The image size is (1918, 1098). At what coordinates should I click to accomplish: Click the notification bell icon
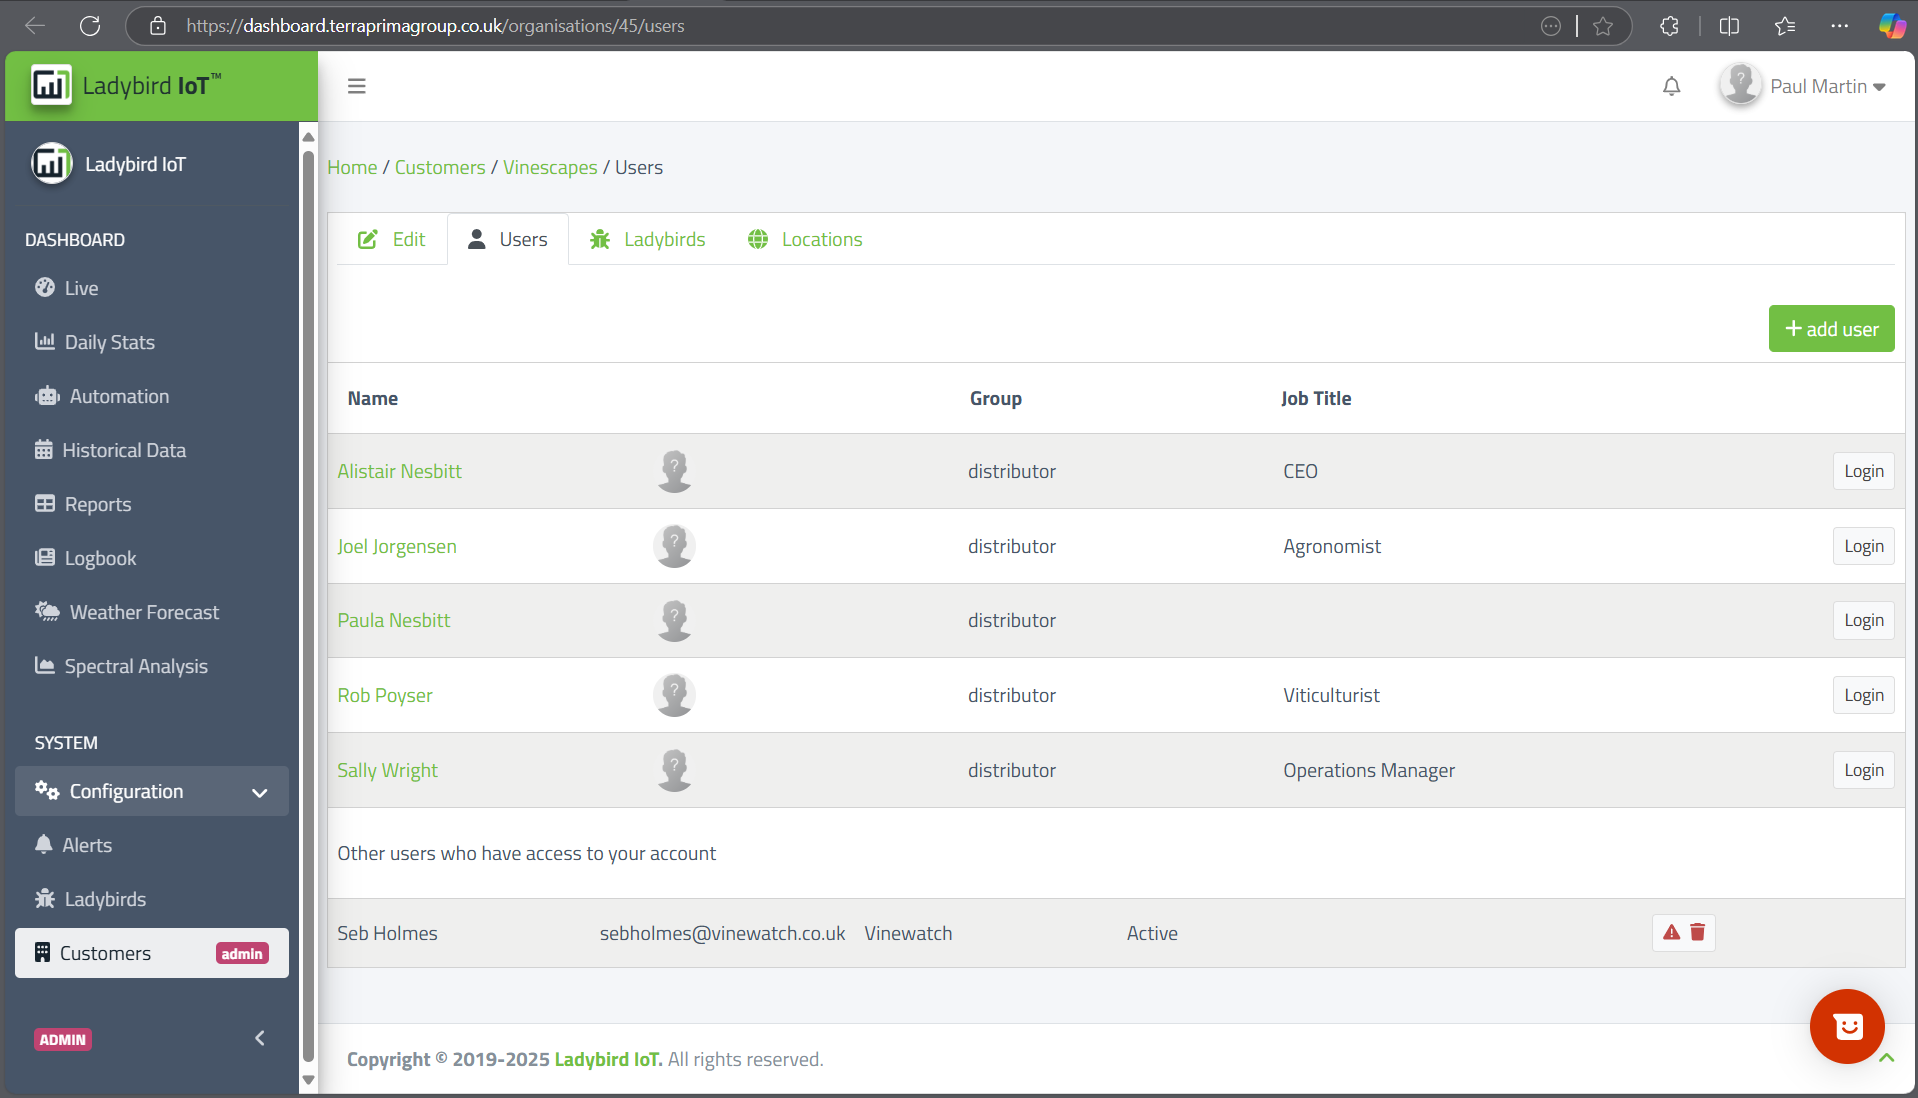pos(1671,87)
